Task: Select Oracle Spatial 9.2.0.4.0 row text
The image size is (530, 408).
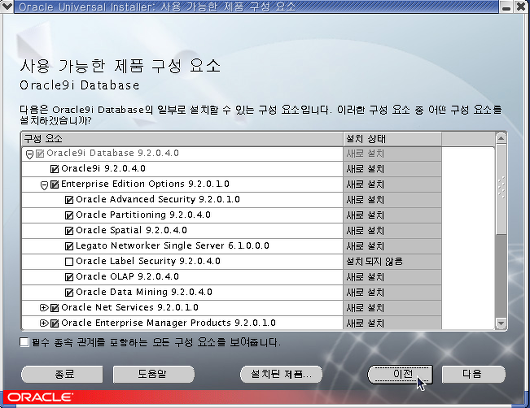Action: click(x=131, y=230)
